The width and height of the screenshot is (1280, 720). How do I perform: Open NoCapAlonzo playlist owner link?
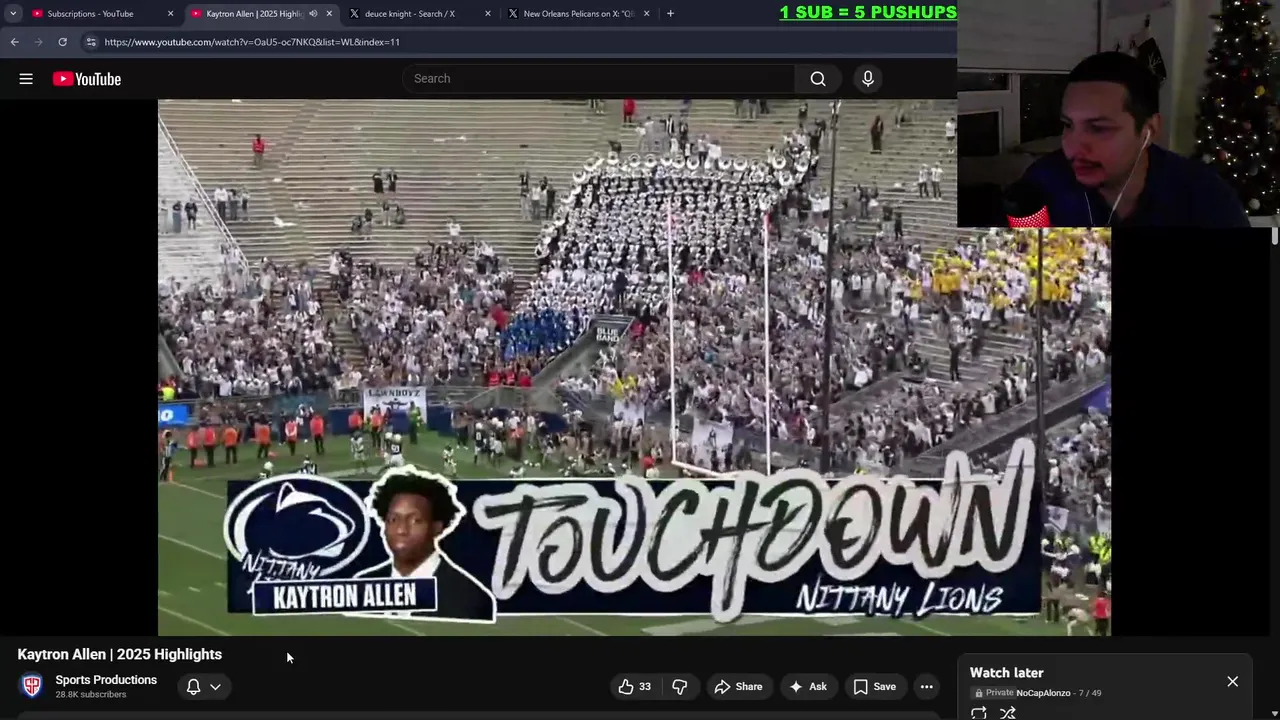(x=1043, y=693)
